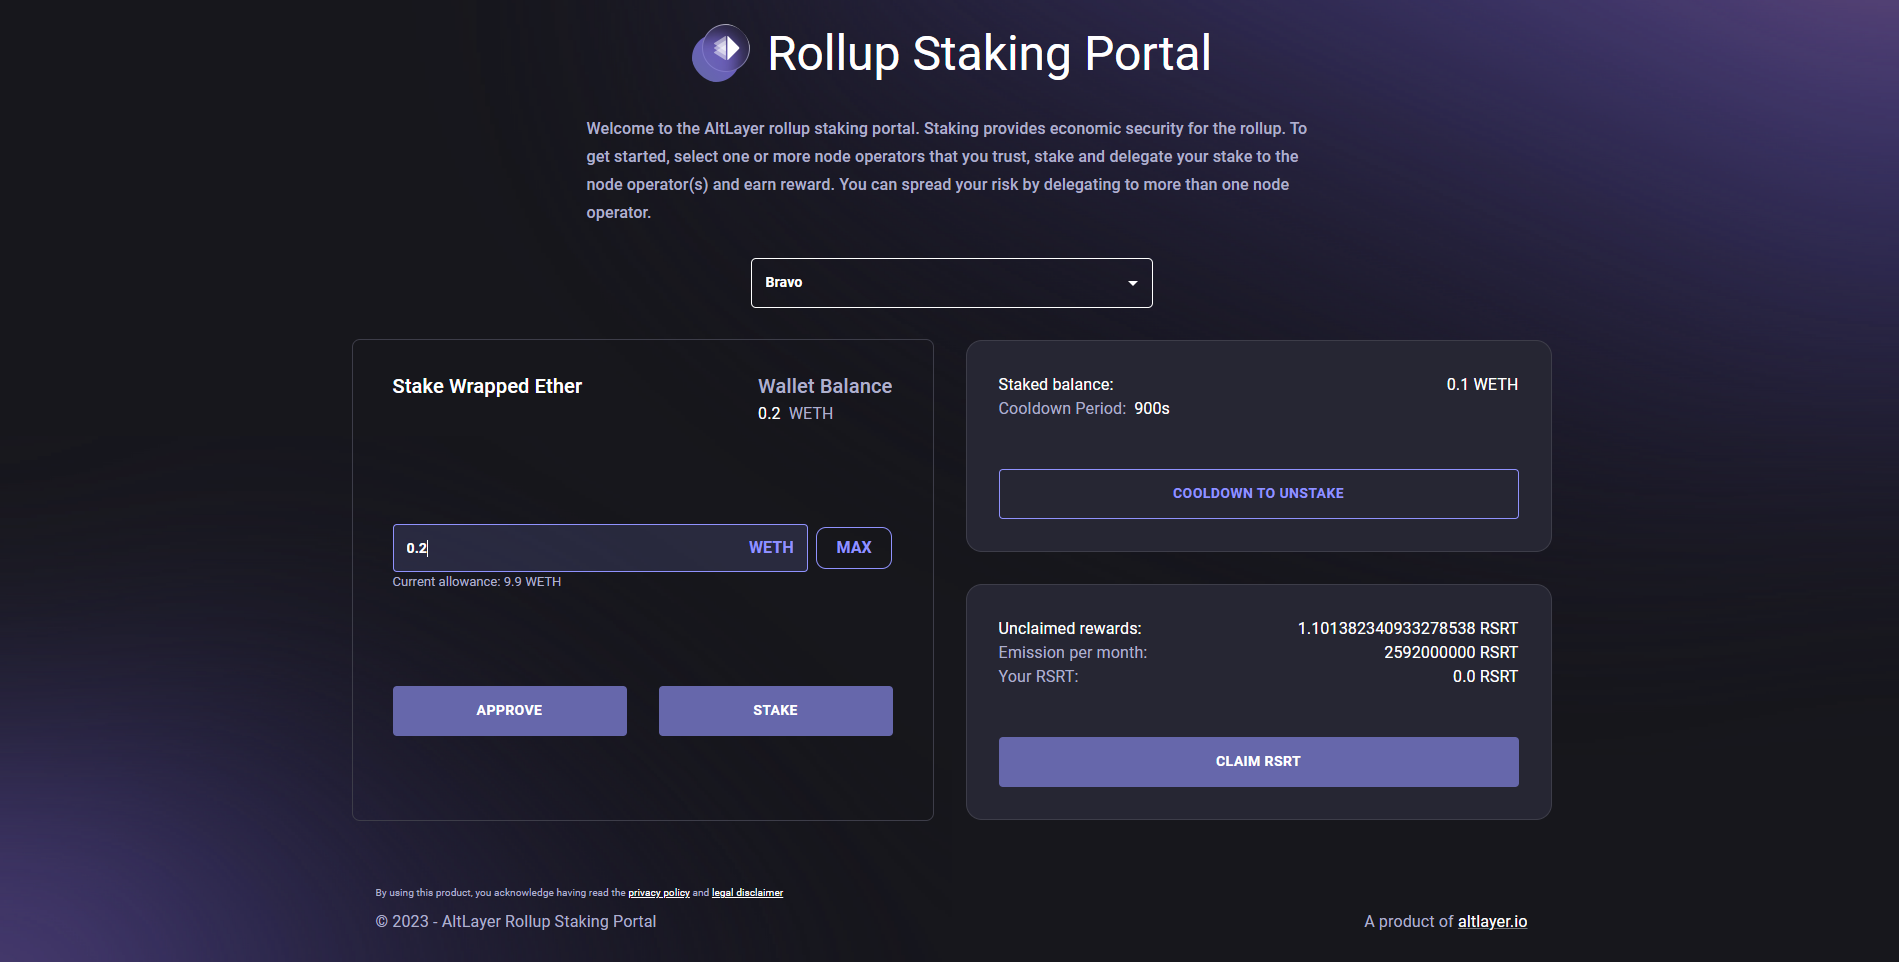Click the STAKE button

pyautogui.click(x=775, y=711)
